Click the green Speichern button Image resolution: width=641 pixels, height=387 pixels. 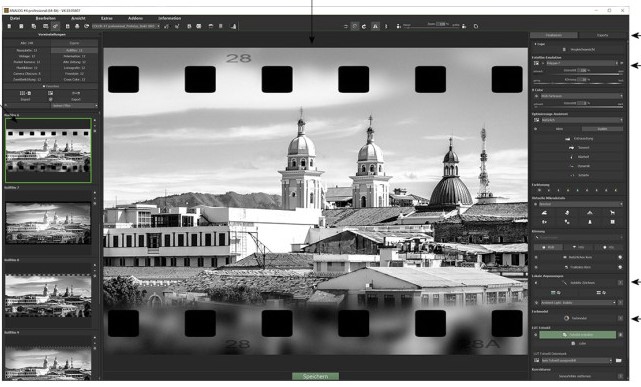coord(315,376)
